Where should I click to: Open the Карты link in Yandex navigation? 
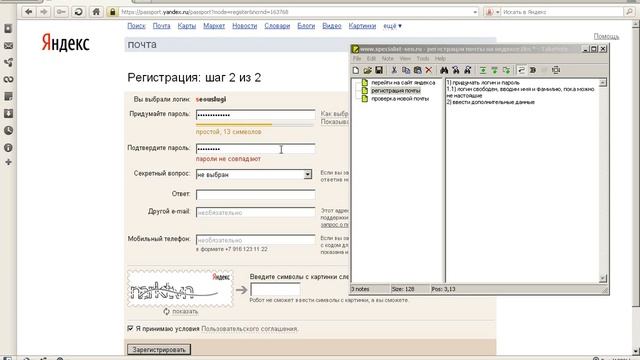click(187, 26)
